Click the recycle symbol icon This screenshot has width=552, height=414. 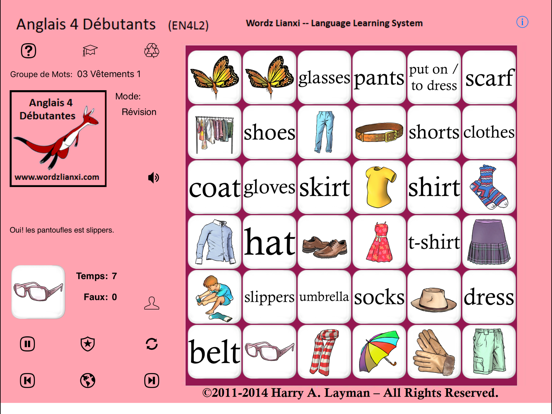point(152,50)
